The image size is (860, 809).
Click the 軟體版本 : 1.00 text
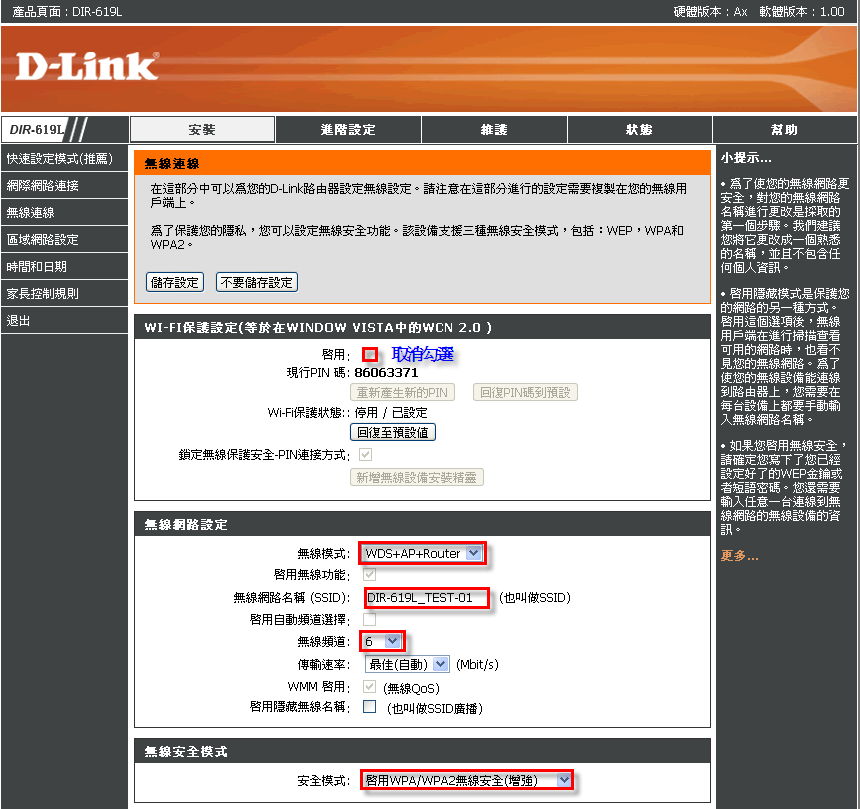pos(802,12)
